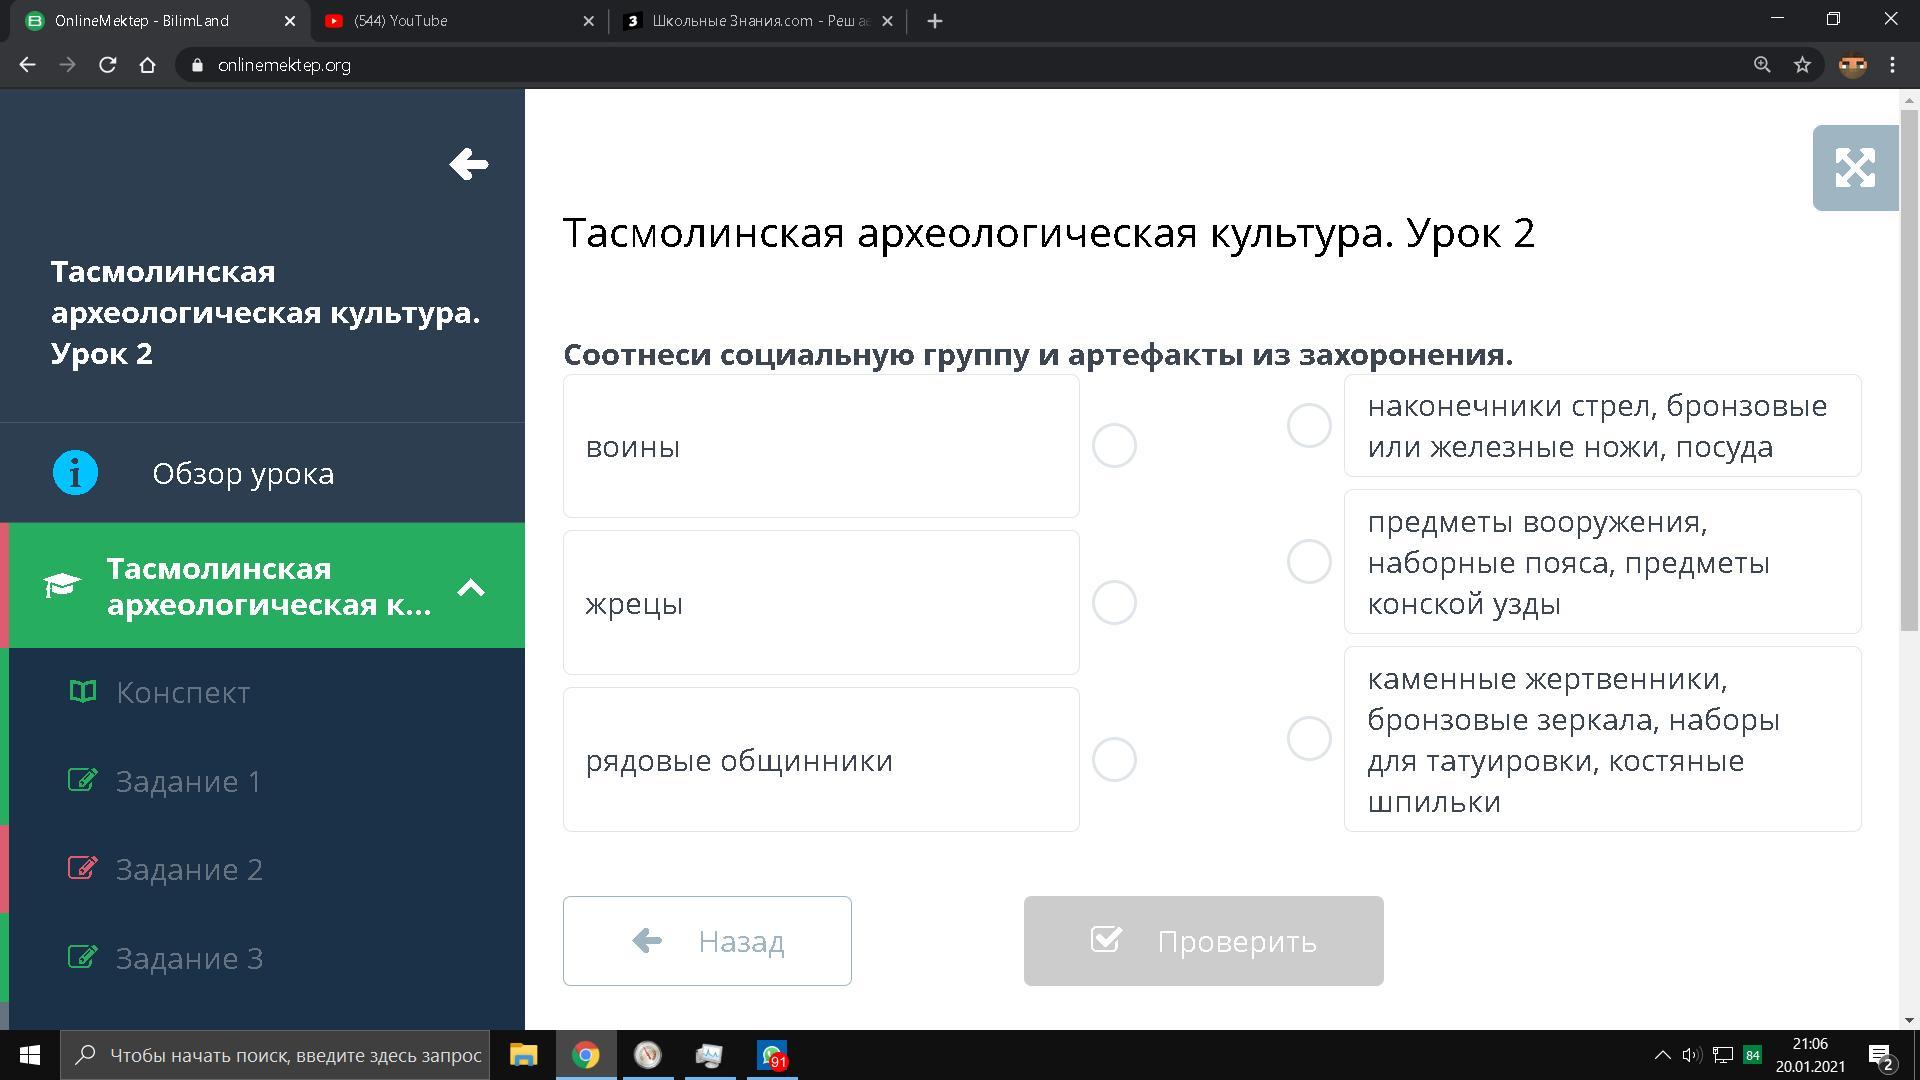Viewport: 1920px width, 1080px height.
Task: Open Задание 2 in sidebar
Action: click(x=189, y=869)
